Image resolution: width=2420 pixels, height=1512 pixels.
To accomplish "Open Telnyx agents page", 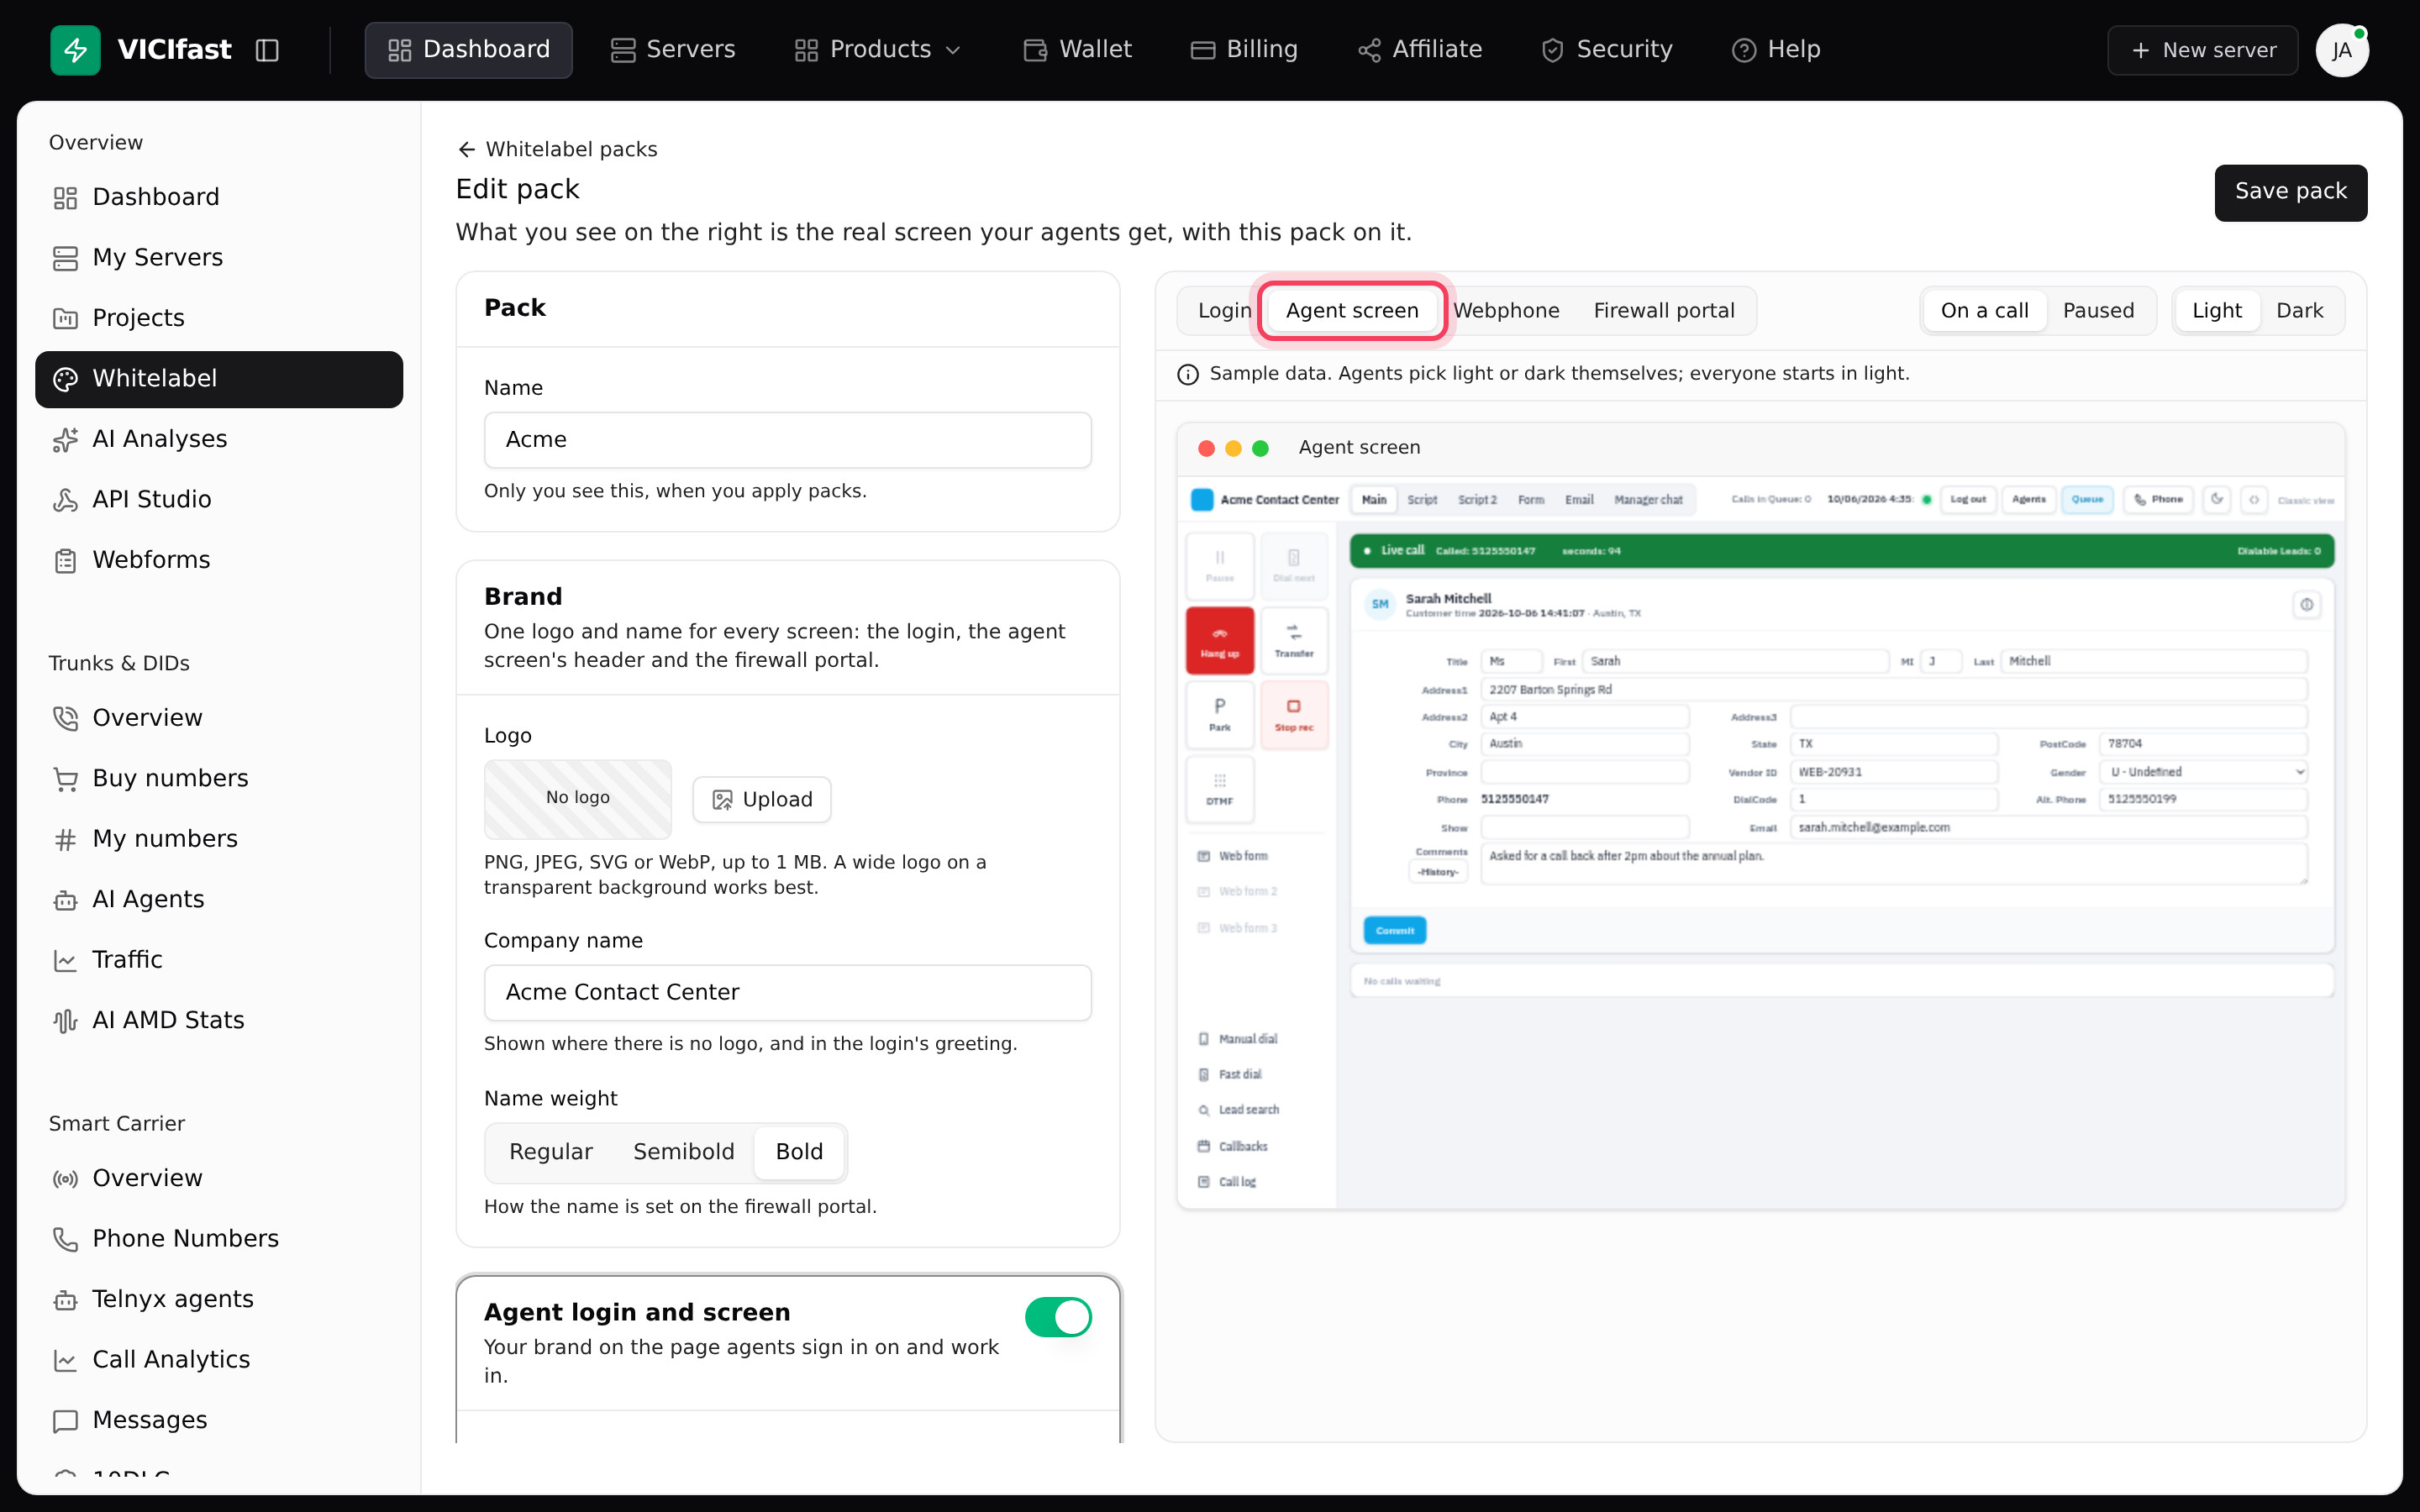I will [x=219, y=1299].
